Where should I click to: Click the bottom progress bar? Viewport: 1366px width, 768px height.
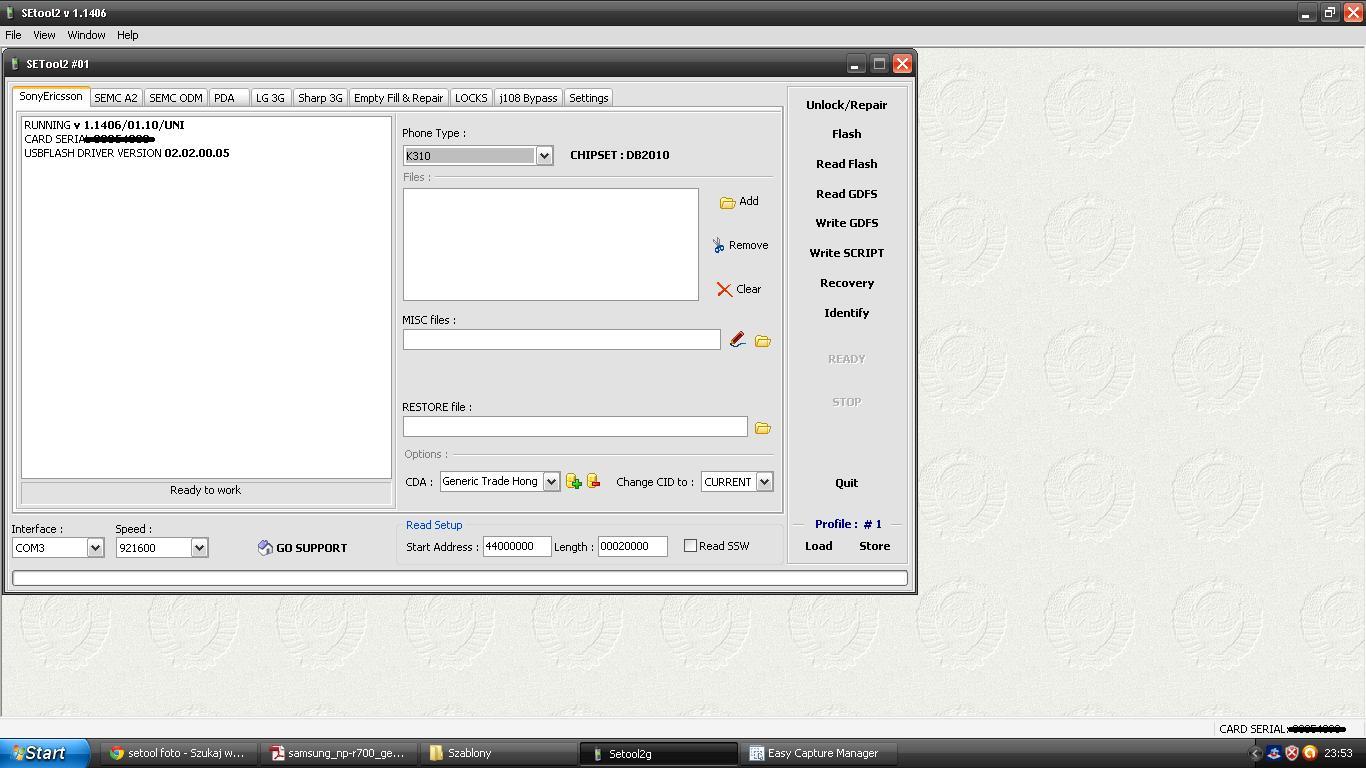pyautogui.click(x=460, y=578)
